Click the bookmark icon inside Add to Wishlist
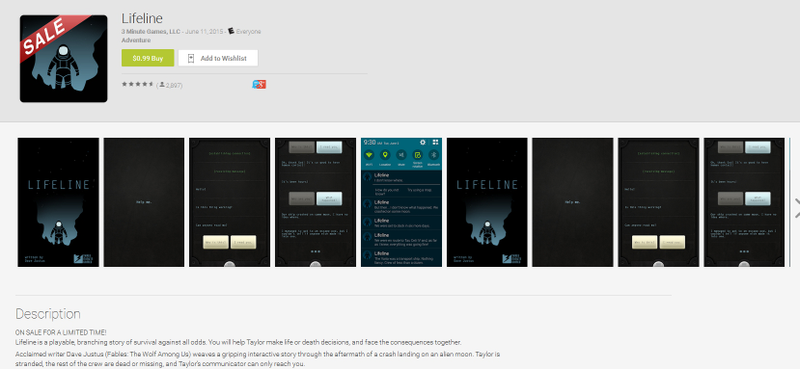Image resolution: width=800 pixels, height=369 pixels. click(191, 58)
